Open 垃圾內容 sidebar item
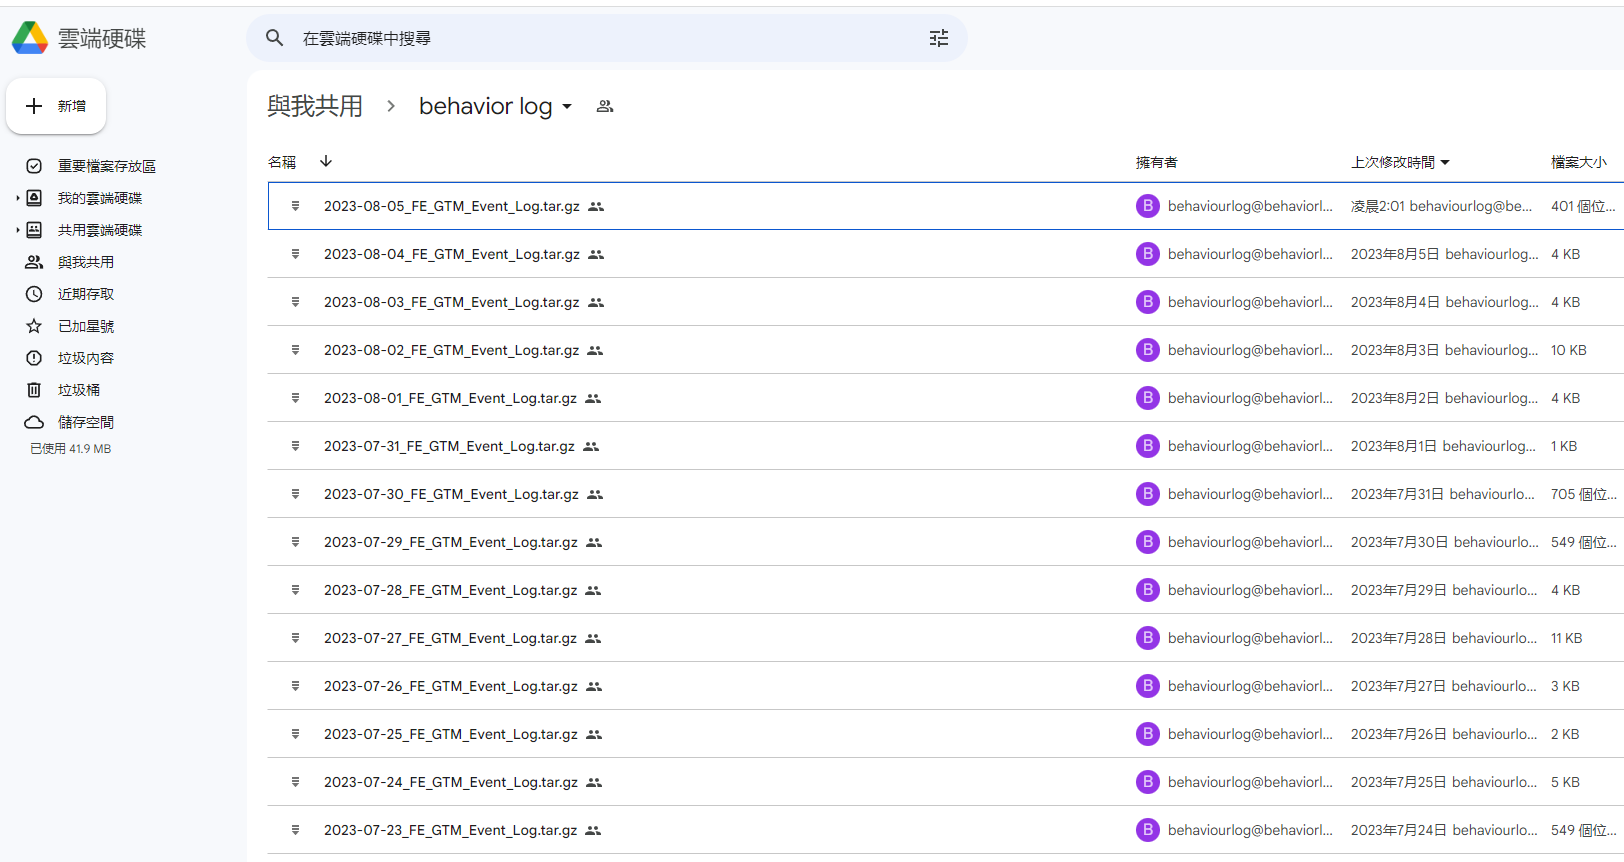The image size is (1624, 862). coord(86,358)
